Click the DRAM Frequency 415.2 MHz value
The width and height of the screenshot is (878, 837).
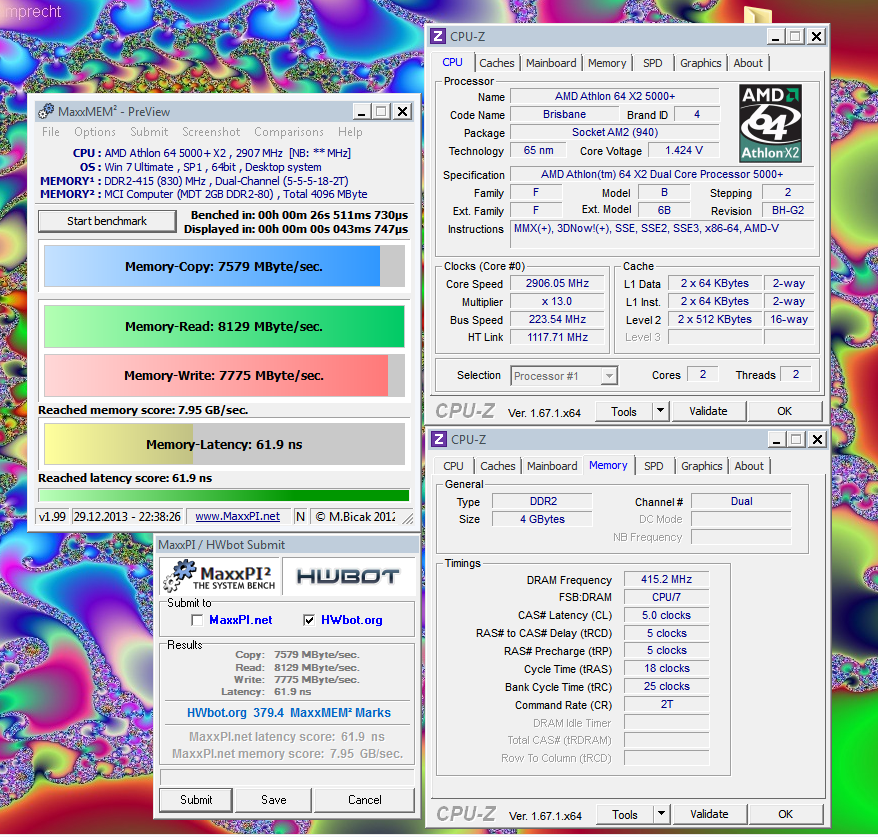[x=666, y=579]
